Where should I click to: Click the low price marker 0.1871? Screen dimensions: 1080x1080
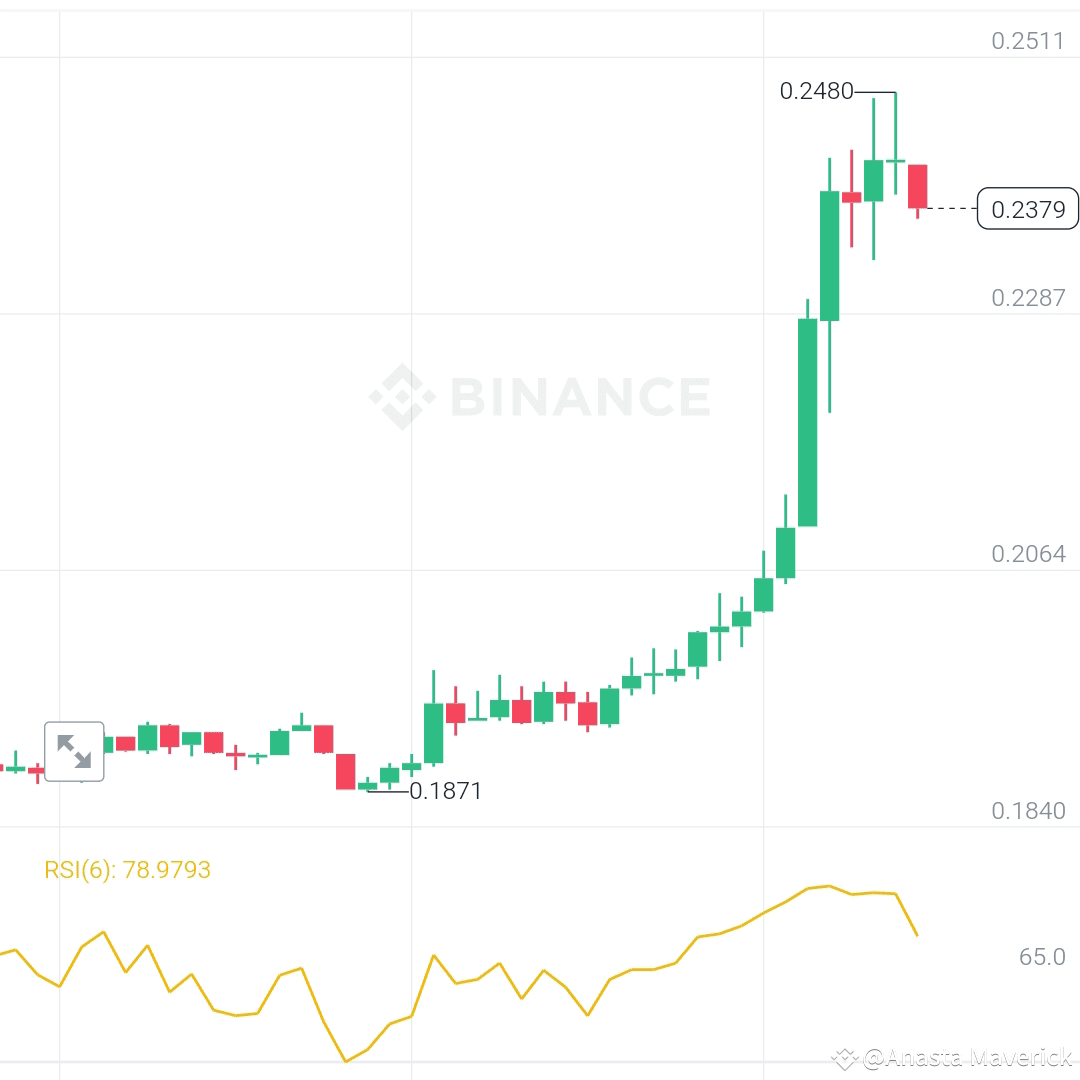point(444,790)
